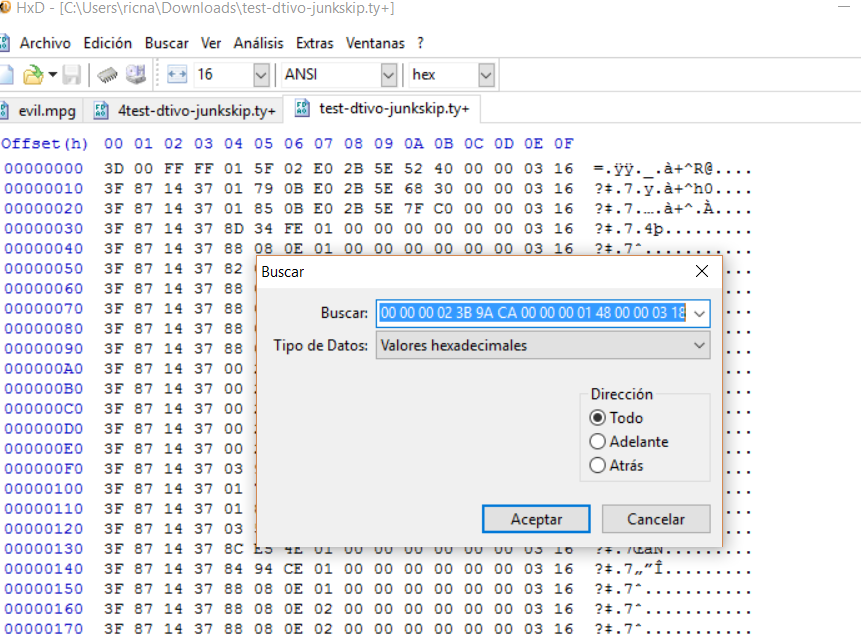Click the Open file folder icon
The image size is (861, 641).
pos(32,75)
